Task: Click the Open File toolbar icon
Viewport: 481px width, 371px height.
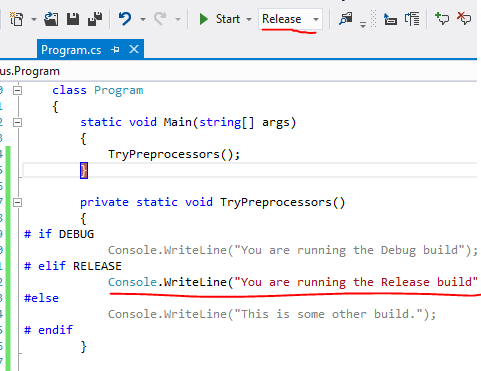Action: click(x=51, y=19)
